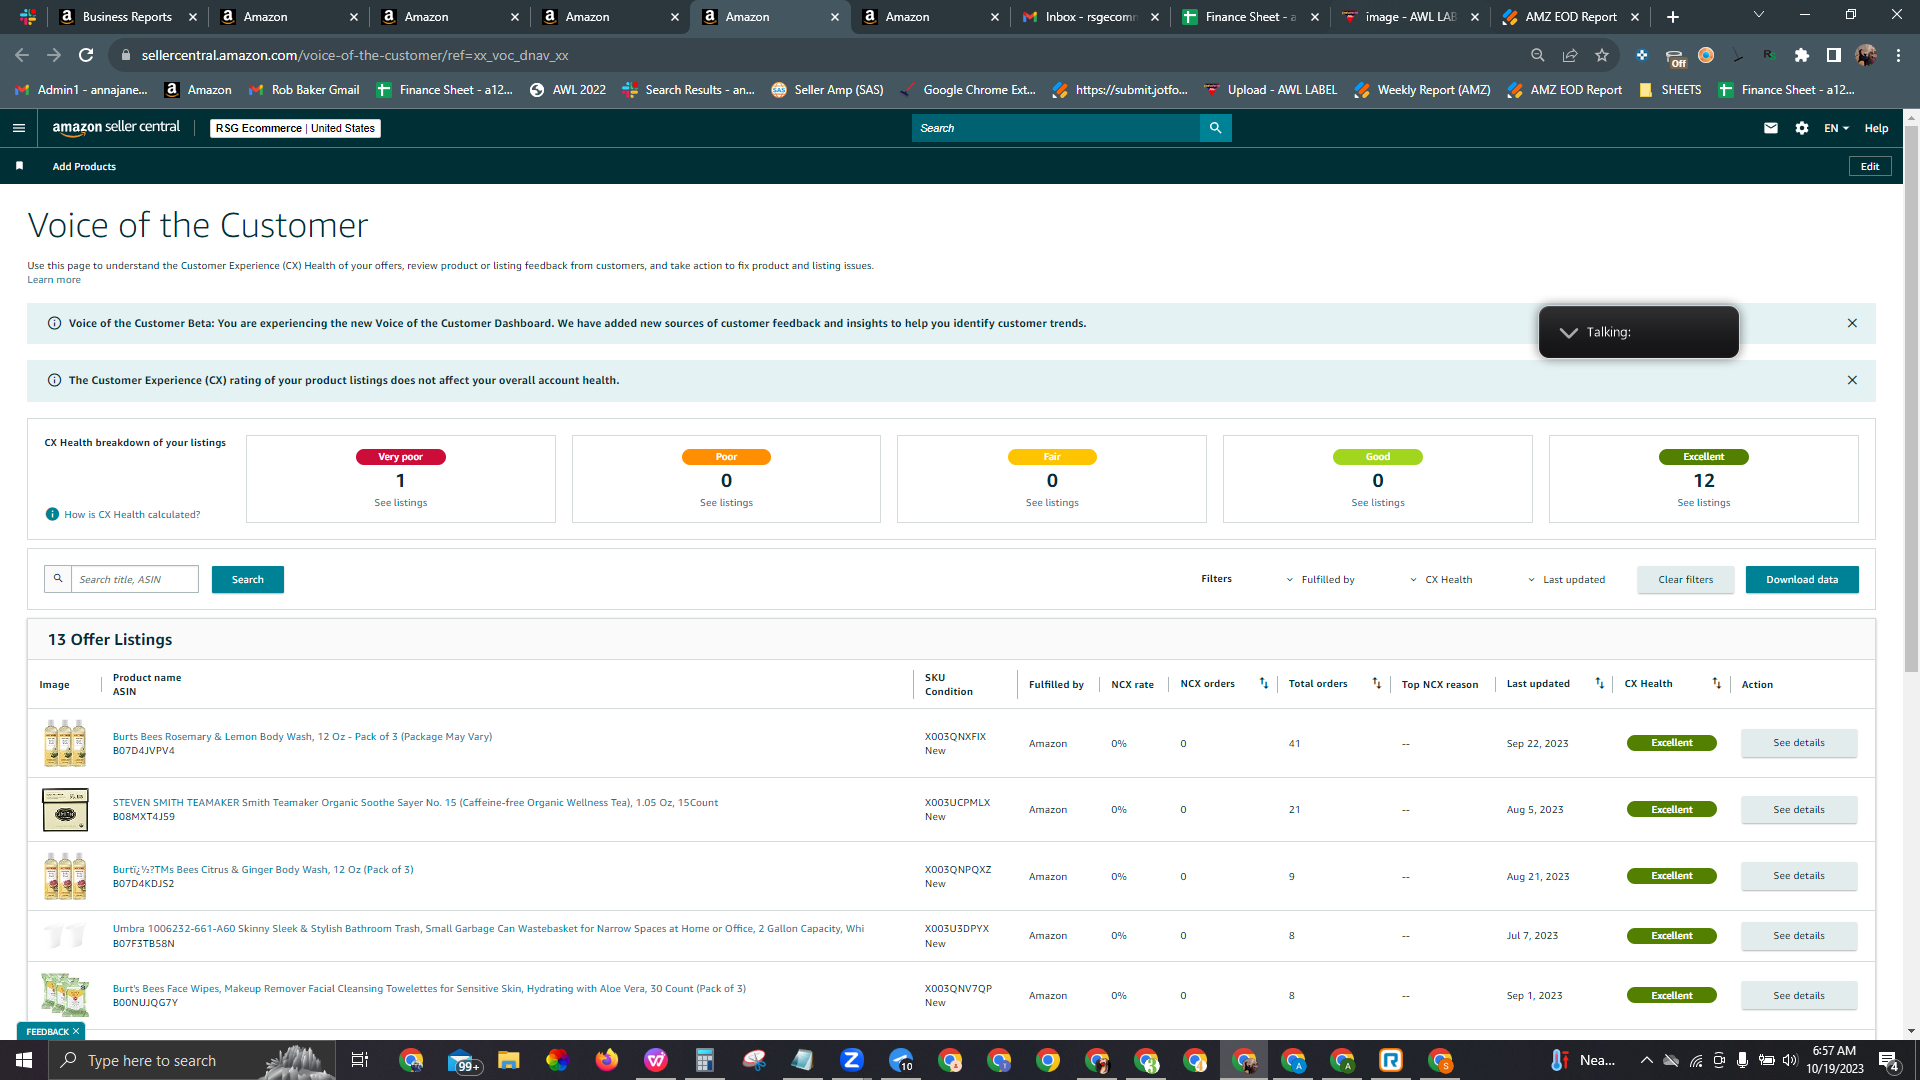Click the Burt's Bees Face Wipes thumbnail
Viewport: 1920px width, 1080px height.
pyautogui.click(x=65, y=995)
